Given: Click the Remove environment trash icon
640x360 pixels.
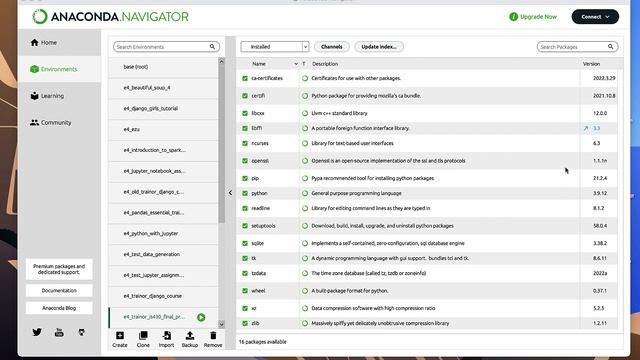Looking at the screenshot, I should click(213, 336).
